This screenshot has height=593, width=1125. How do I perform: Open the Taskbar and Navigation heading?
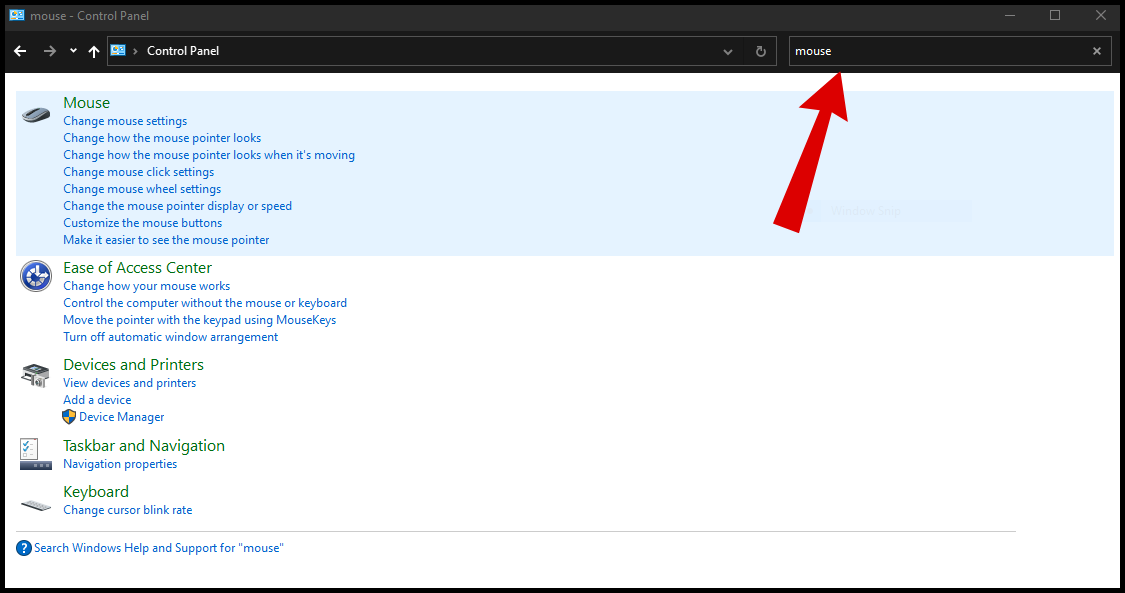point(143,445)
